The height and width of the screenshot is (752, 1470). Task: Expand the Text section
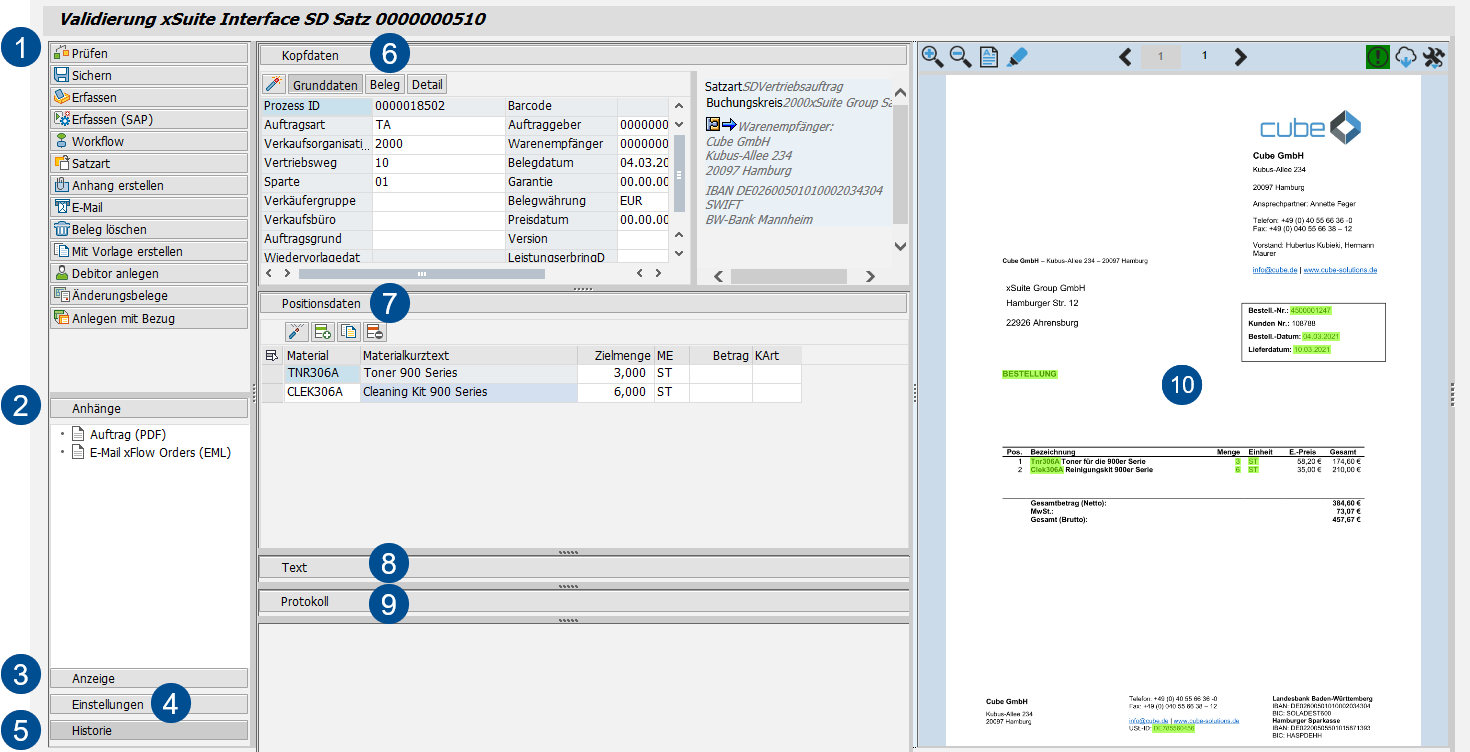click(295, 567)
